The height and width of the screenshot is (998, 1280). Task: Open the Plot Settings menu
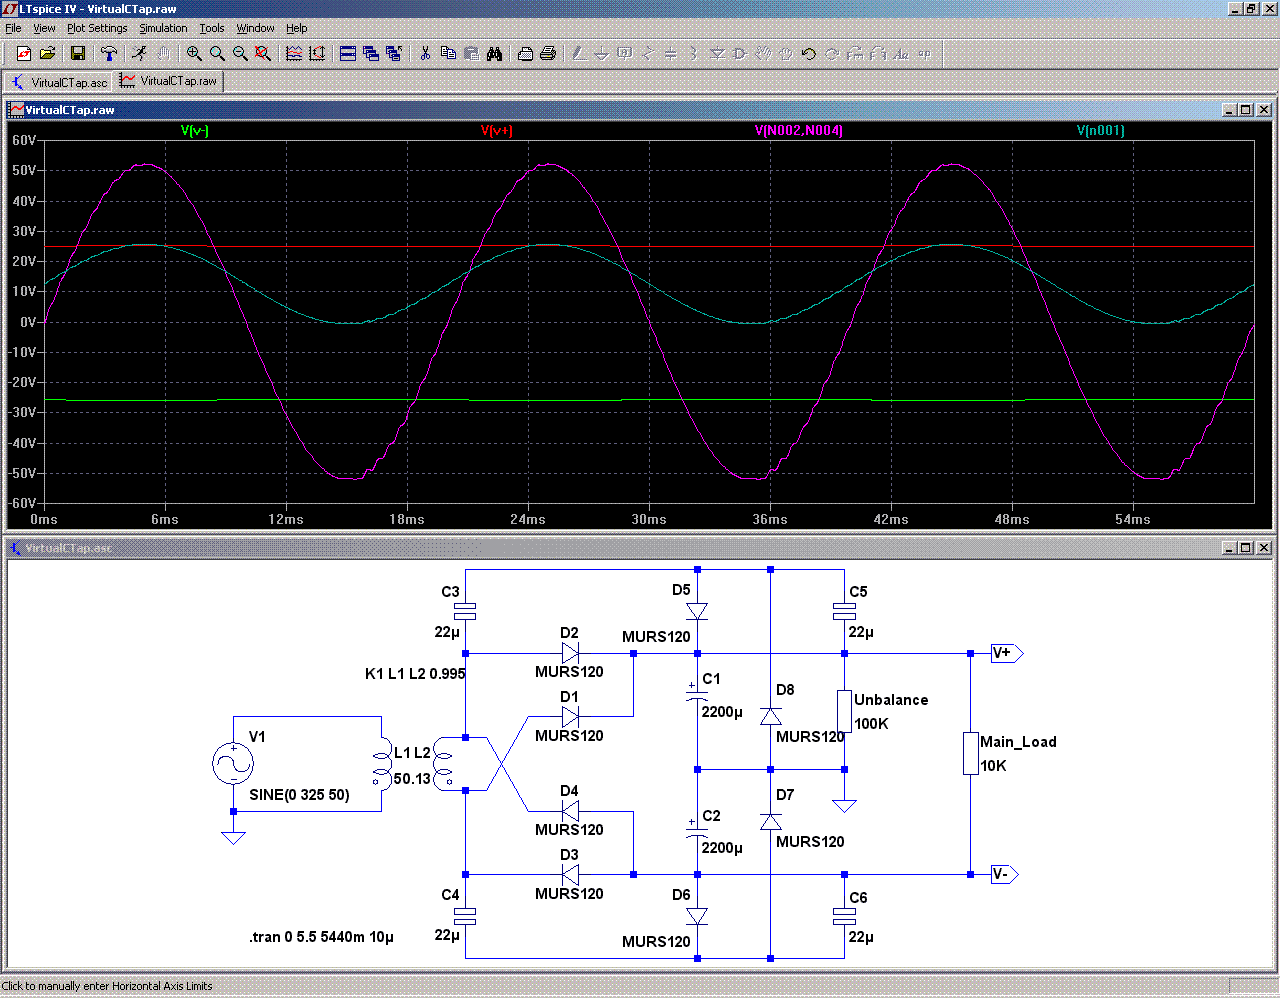[97, 28]
